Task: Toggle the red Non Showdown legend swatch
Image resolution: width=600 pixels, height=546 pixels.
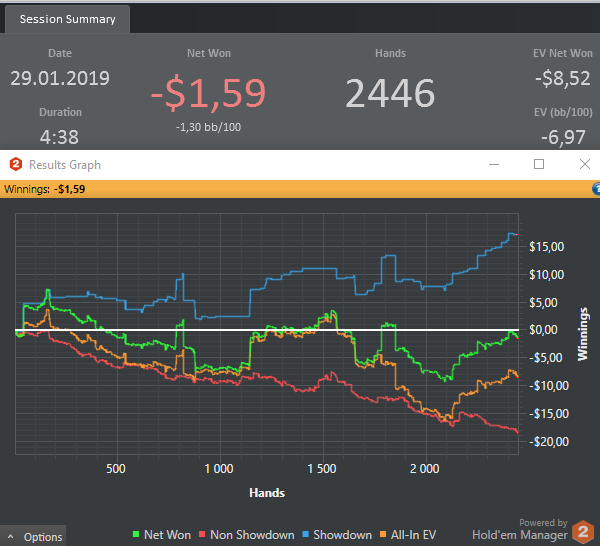Action: click(x=202, y=534)
